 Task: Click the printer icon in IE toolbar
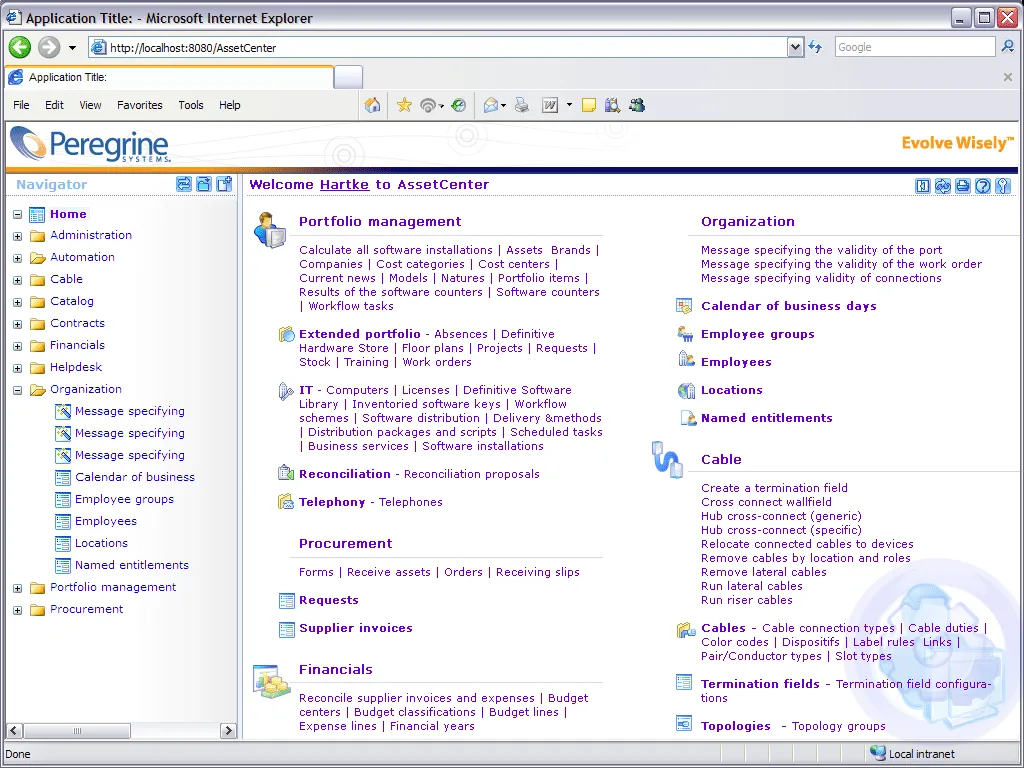[x=522, y=105]
